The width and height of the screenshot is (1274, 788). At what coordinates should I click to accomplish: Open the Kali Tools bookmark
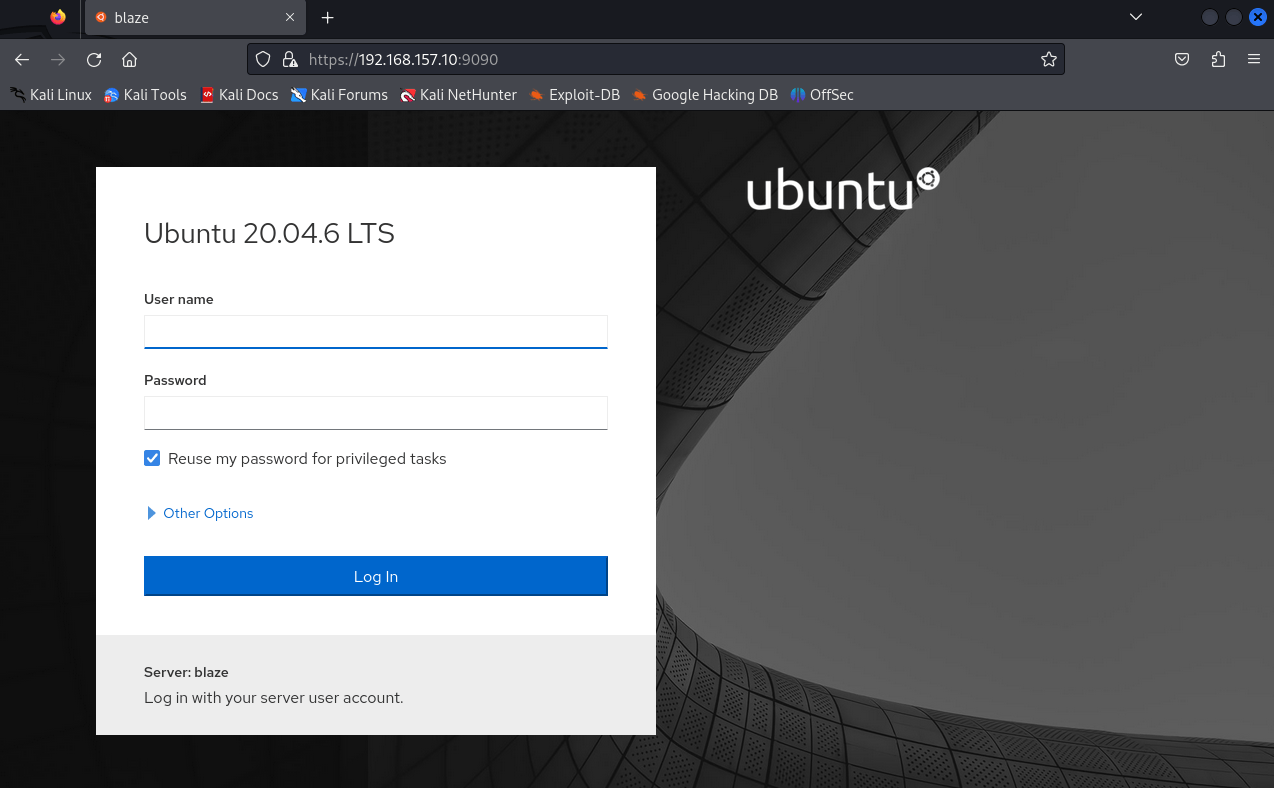145,95
